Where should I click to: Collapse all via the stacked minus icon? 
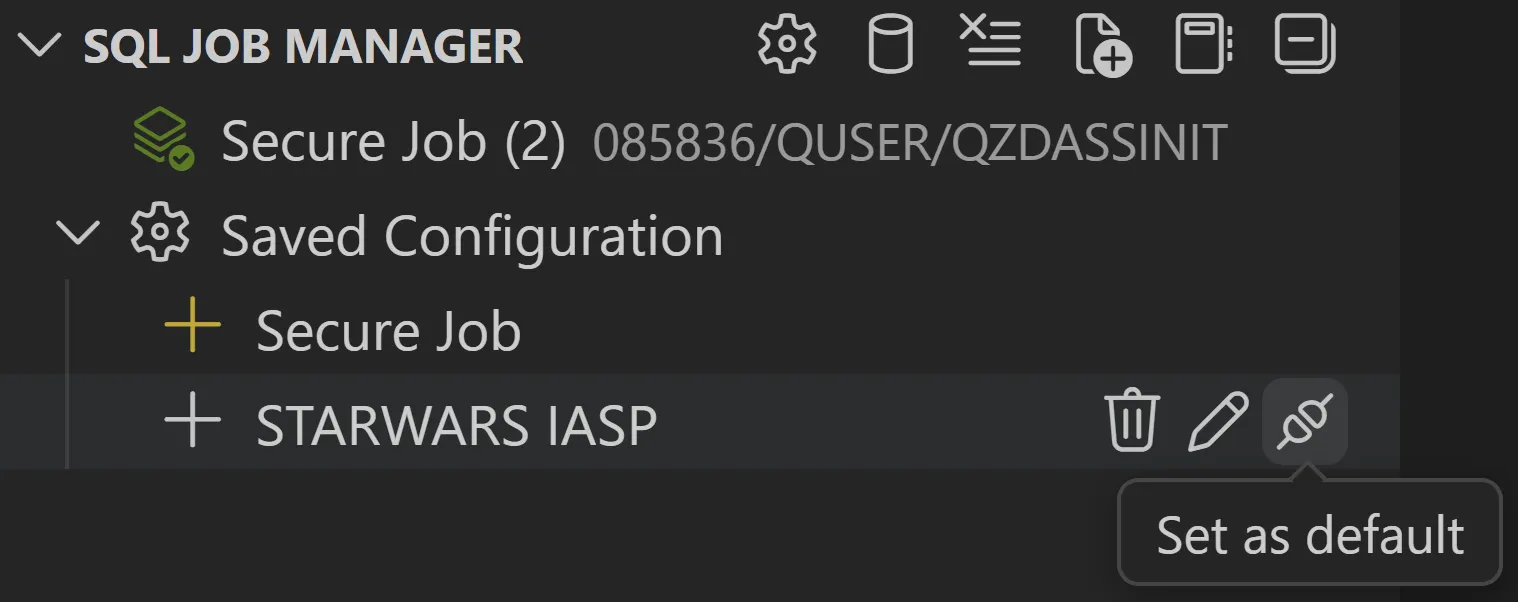tap(1305, 45)
